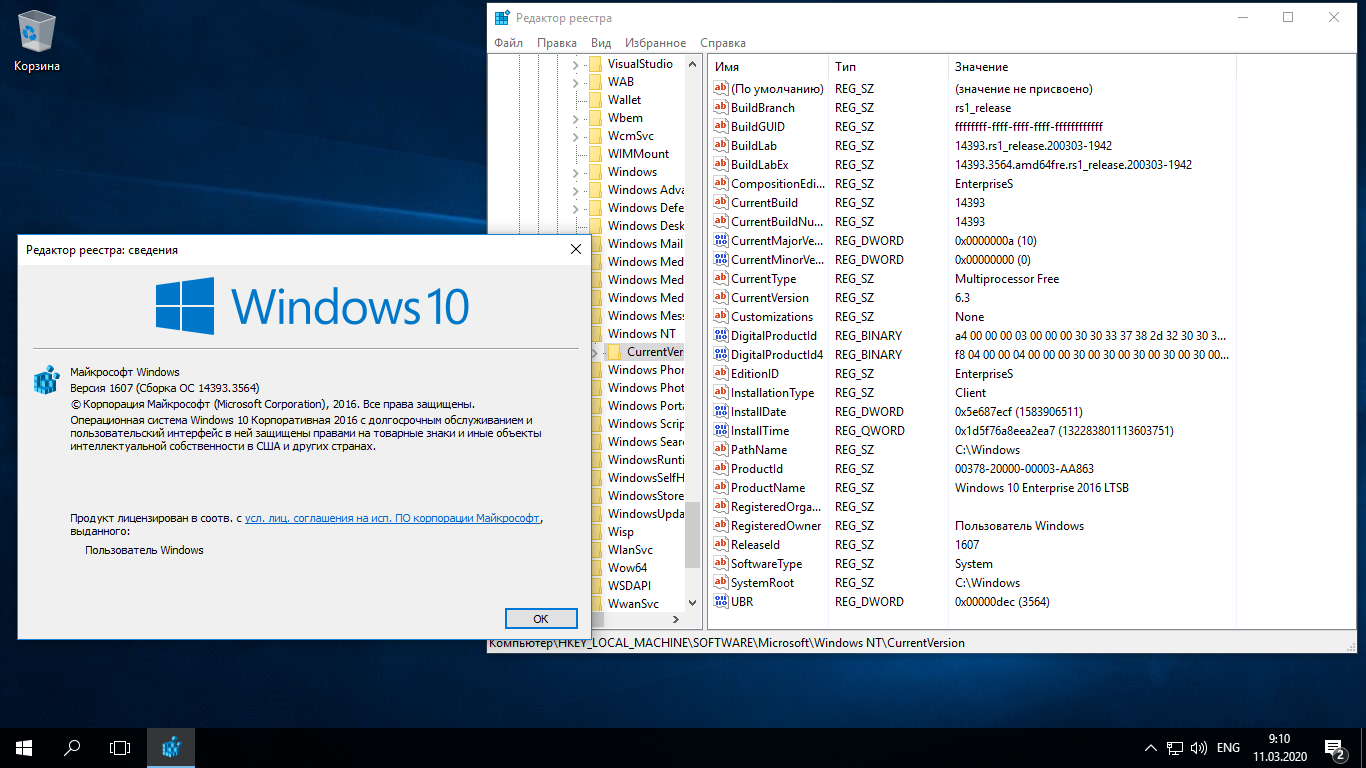
Task: Select the CurrentMinorVe... DWORD icon
Action: [x=720, y=259]
